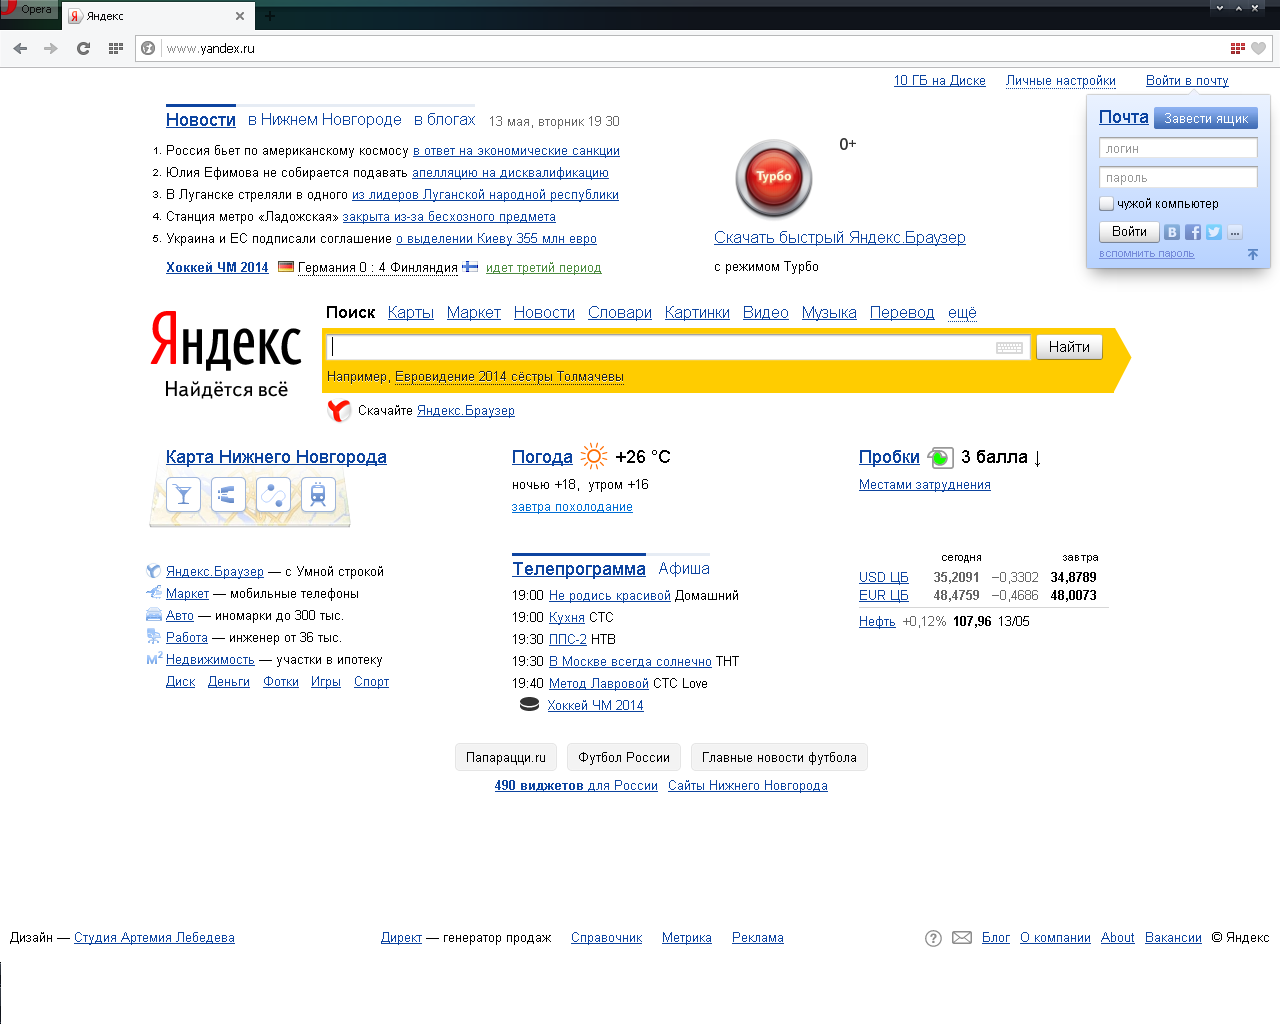Open the 10 ГБ на Диске link
The width and height of the screenshot is (1280, 1024).
coord(940,81)
